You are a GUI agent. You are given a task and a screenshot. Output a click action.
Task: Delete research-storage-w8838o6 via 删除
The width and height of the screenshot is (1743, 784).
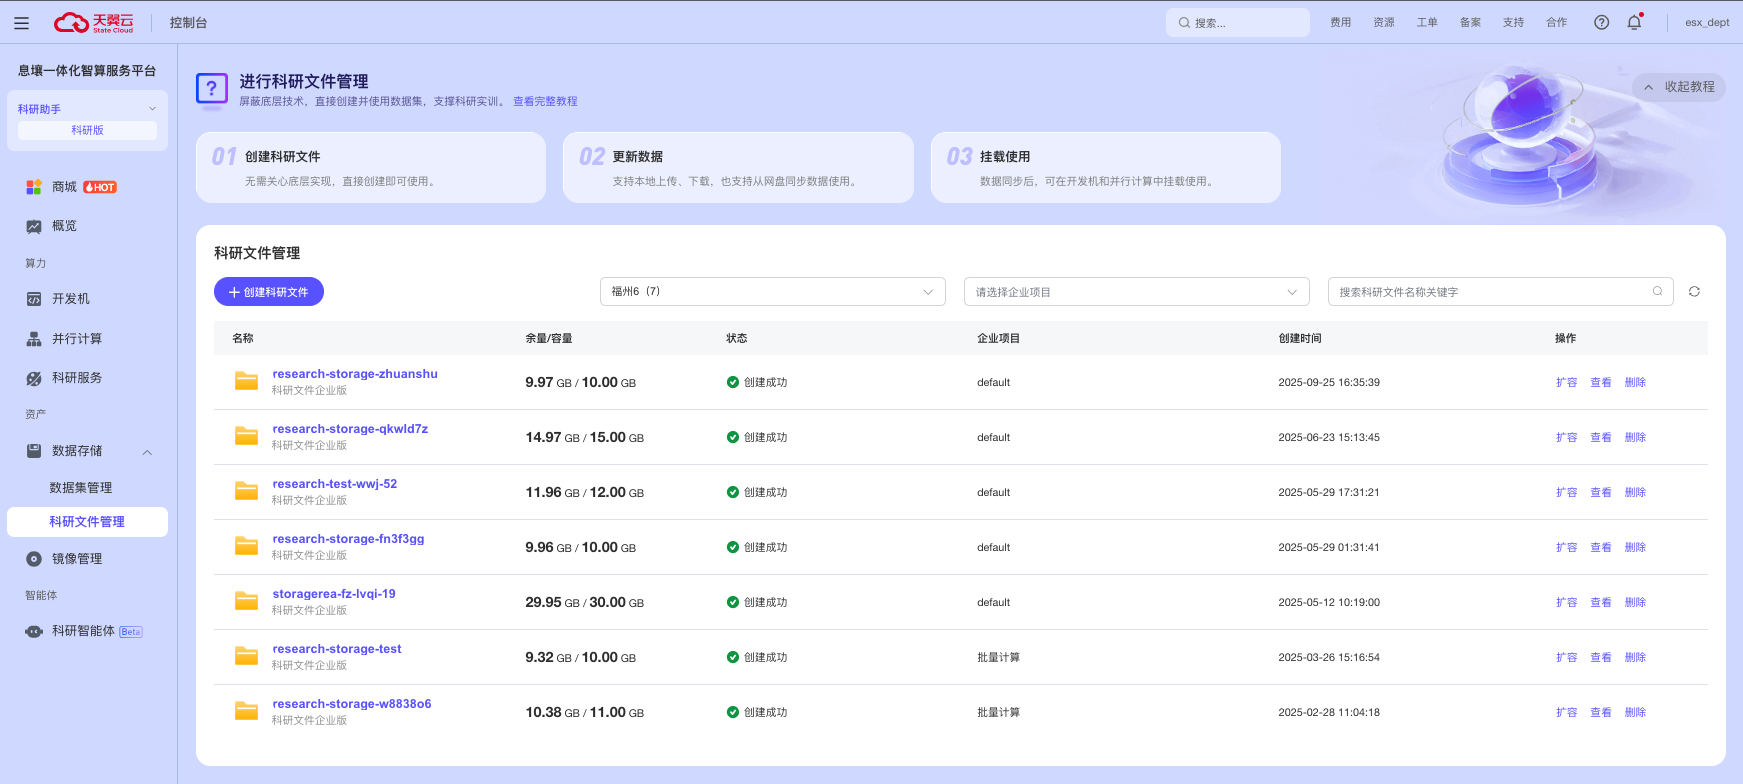1635,712
